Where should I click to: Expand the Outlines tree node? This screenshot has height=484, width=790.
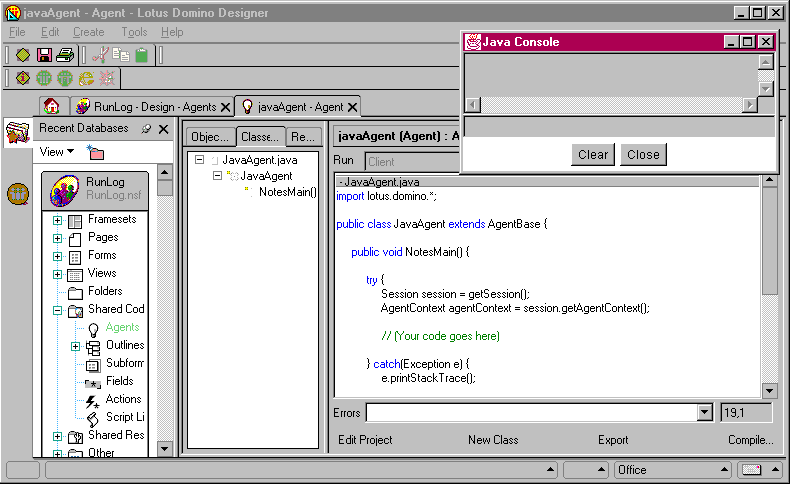(x=75, y=346)
